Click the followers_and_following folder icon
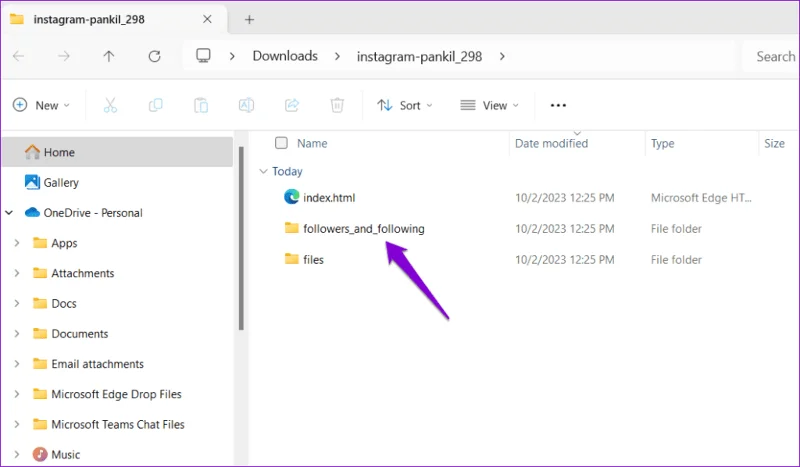 [291, 228]
